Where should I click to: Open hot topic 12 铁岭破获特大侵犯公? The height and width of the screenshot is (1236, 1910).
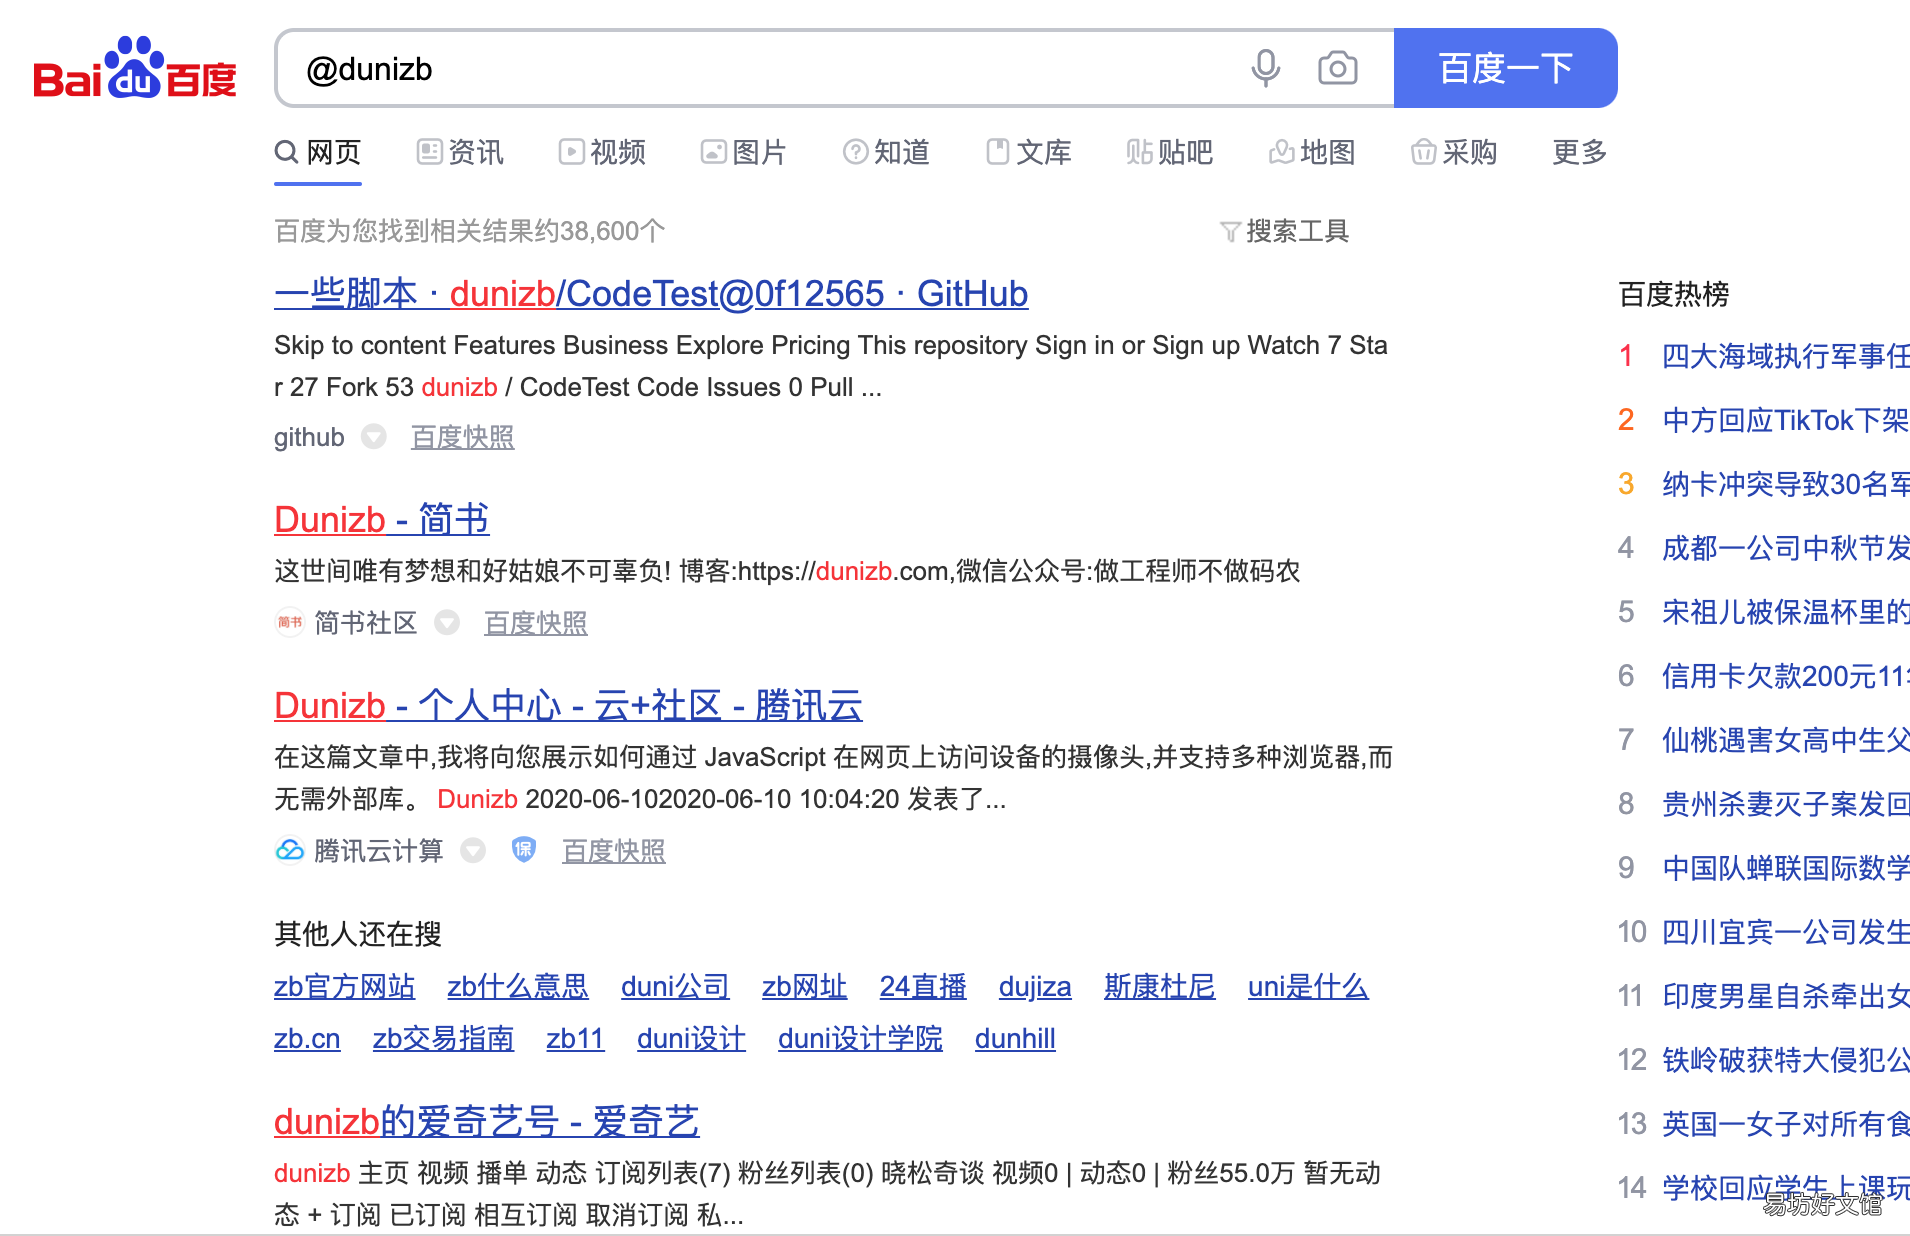1786,1060
